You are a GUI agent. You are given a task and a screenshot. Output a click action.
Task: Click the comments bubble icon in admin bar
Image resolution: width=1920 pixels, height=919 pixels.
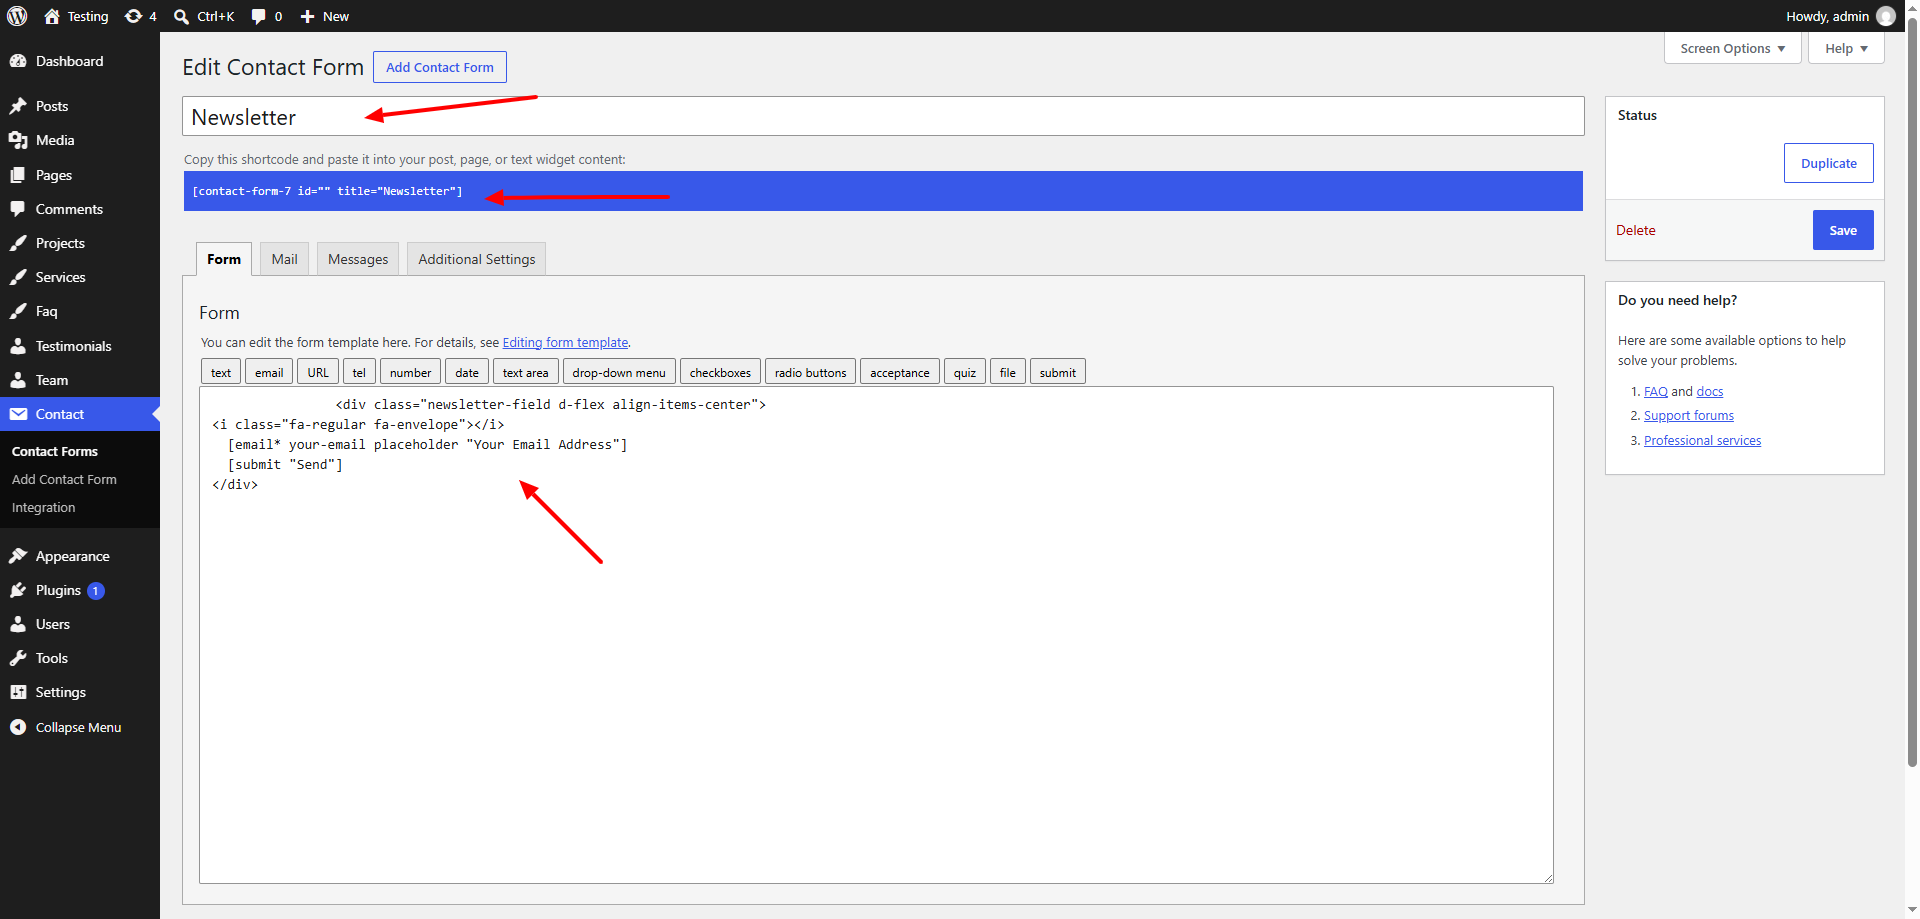[258, 16]
